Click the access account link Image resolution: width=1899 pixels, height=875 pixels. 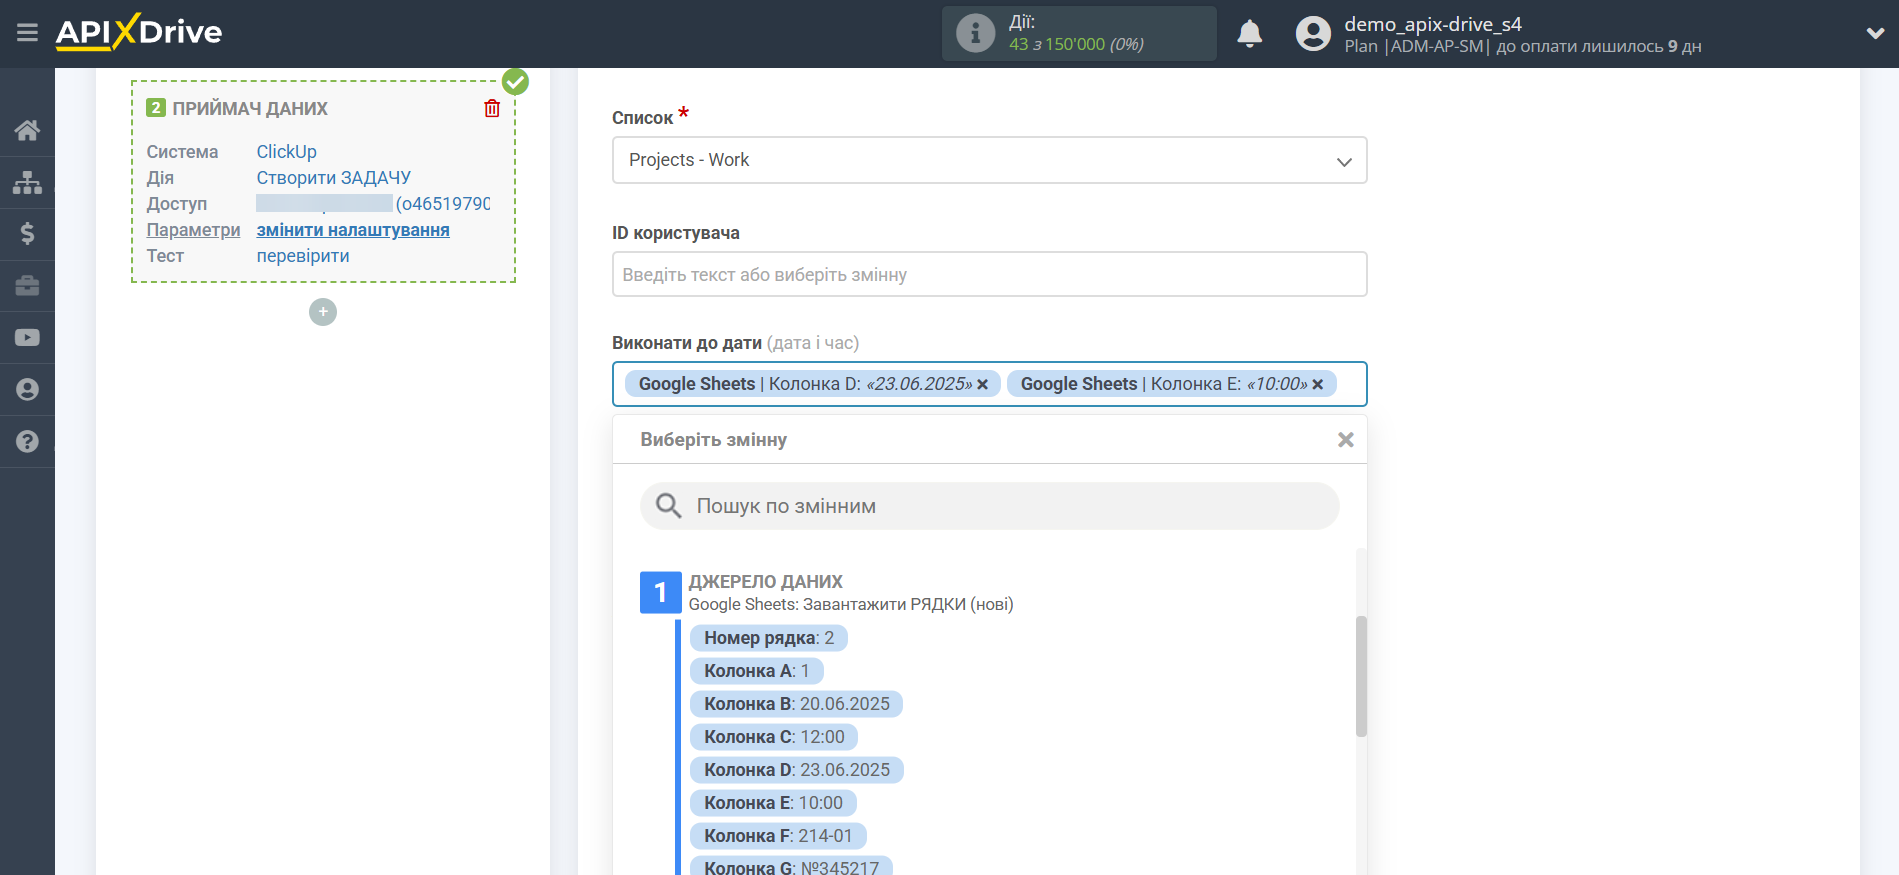click(373, 204)
